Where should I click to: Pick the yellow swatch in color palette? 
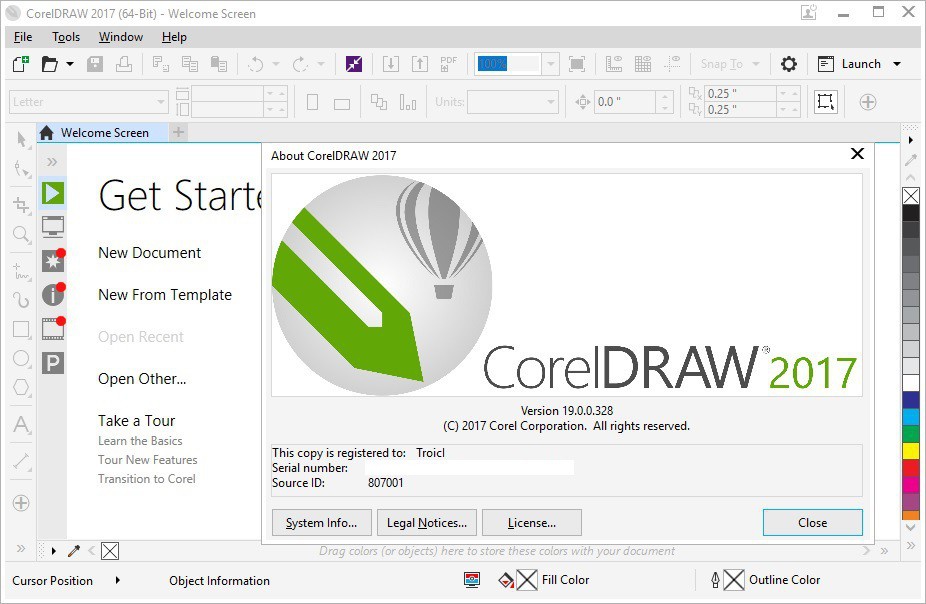[x=911, y=451]
